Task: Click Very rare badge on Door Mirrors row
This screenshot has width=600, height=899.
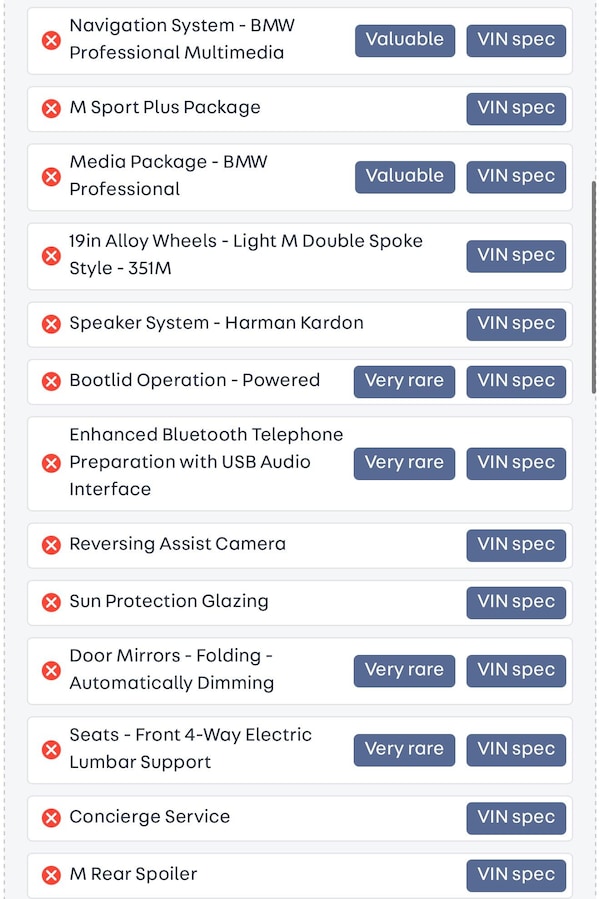Action: click(404, 670)
